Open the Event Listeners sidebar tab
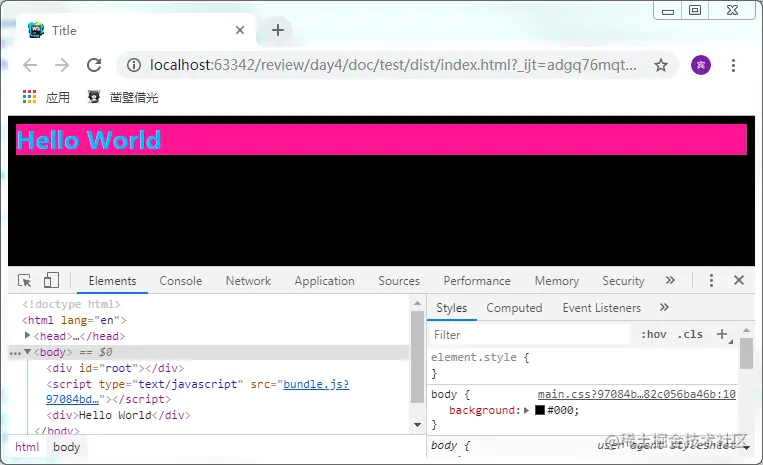 click(x=601, y=308)
